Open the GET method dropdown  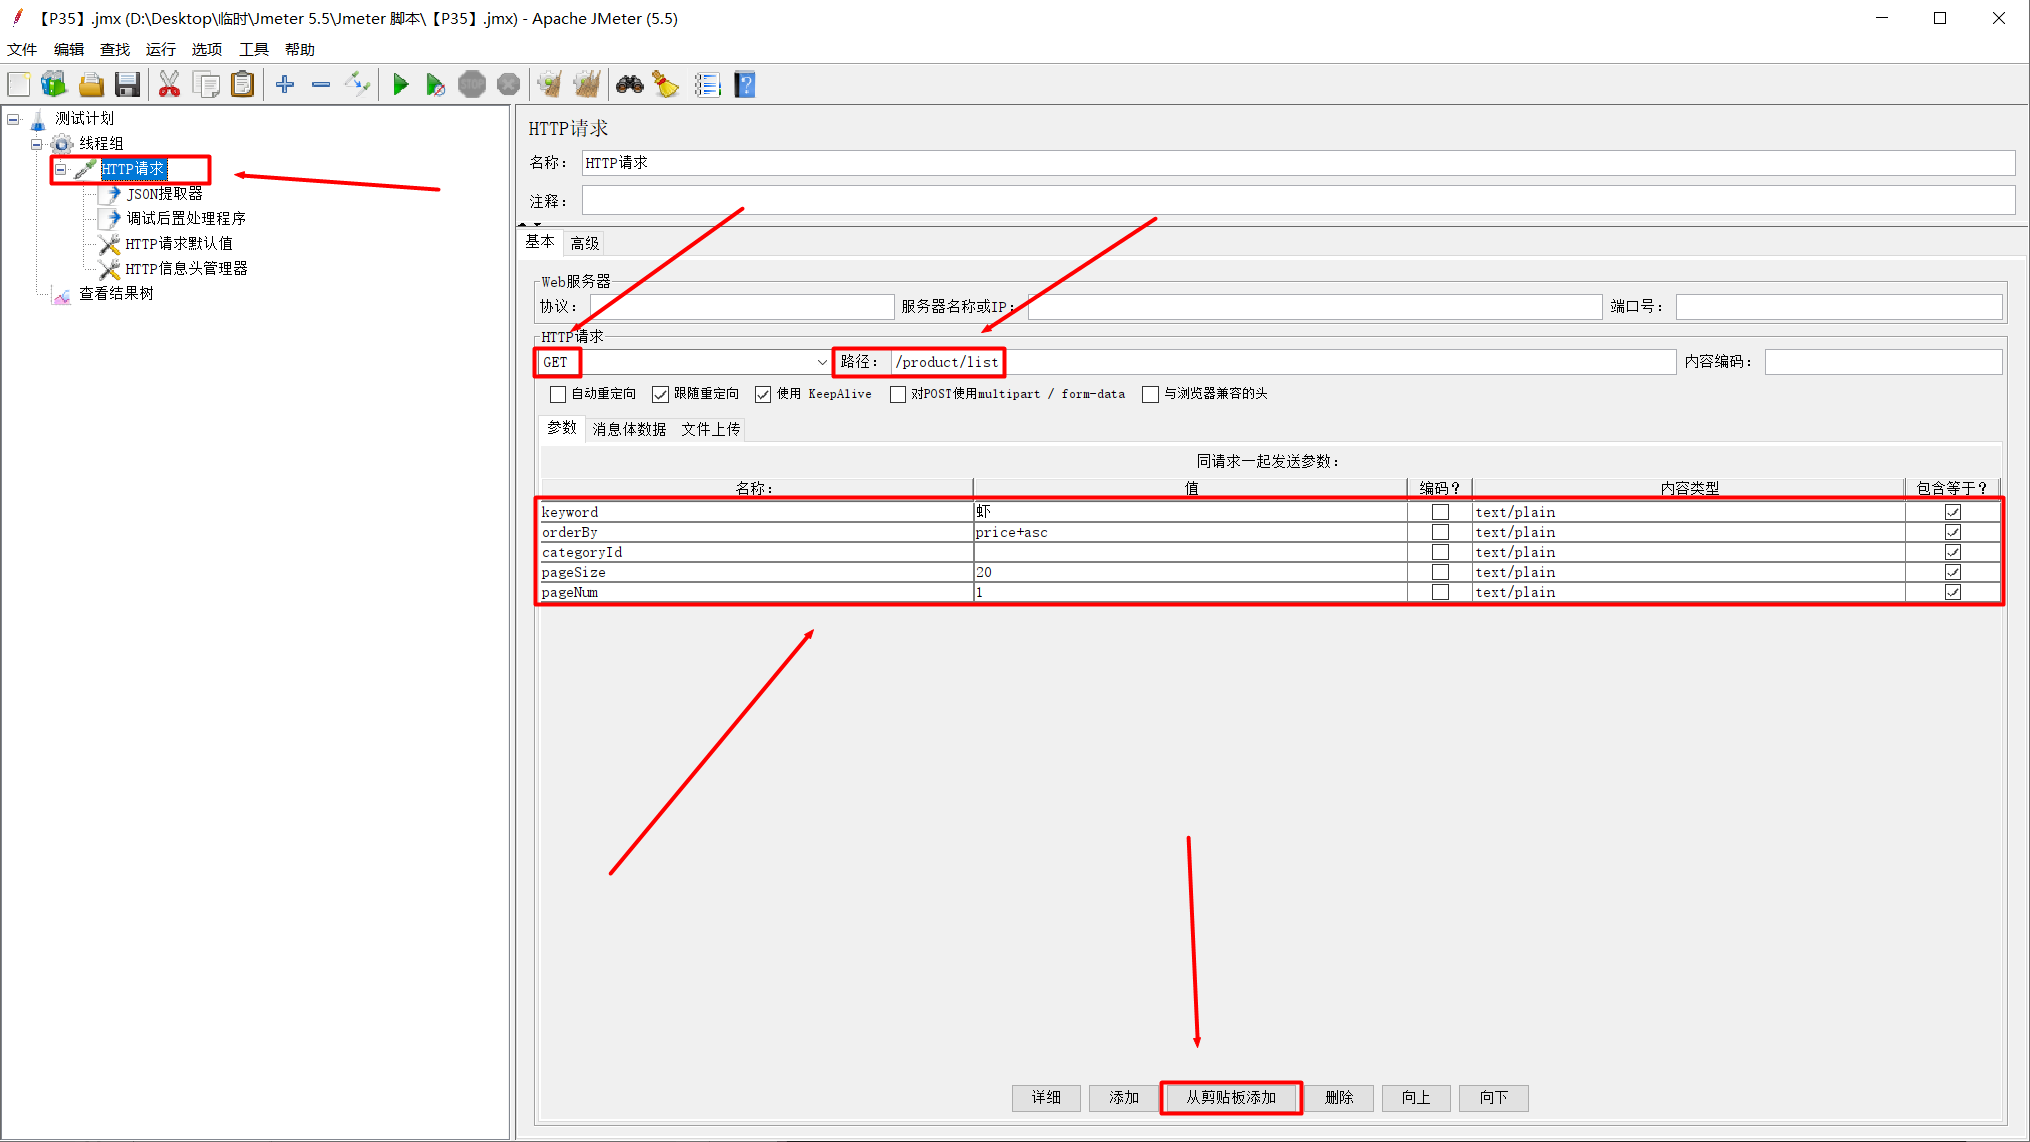(x=821, y=362)
